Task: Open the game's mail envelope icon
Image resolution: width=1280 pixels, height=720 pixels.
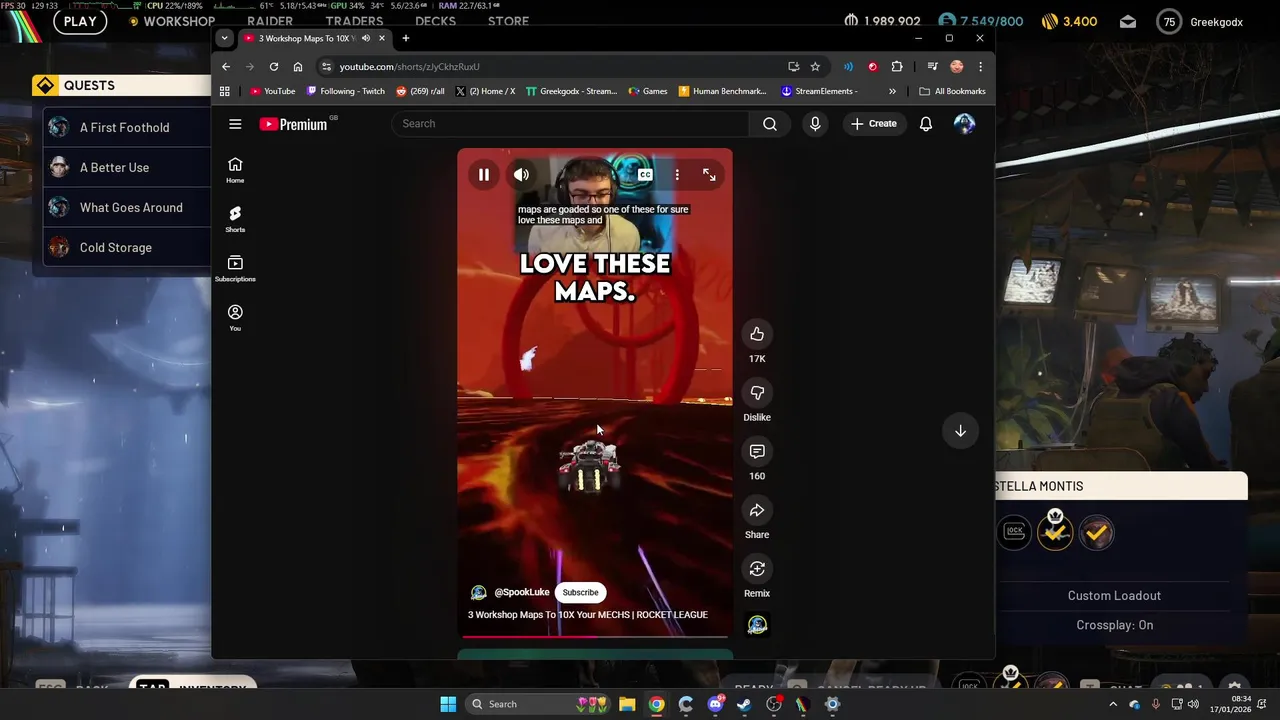Action: (x=1128, y=22)
